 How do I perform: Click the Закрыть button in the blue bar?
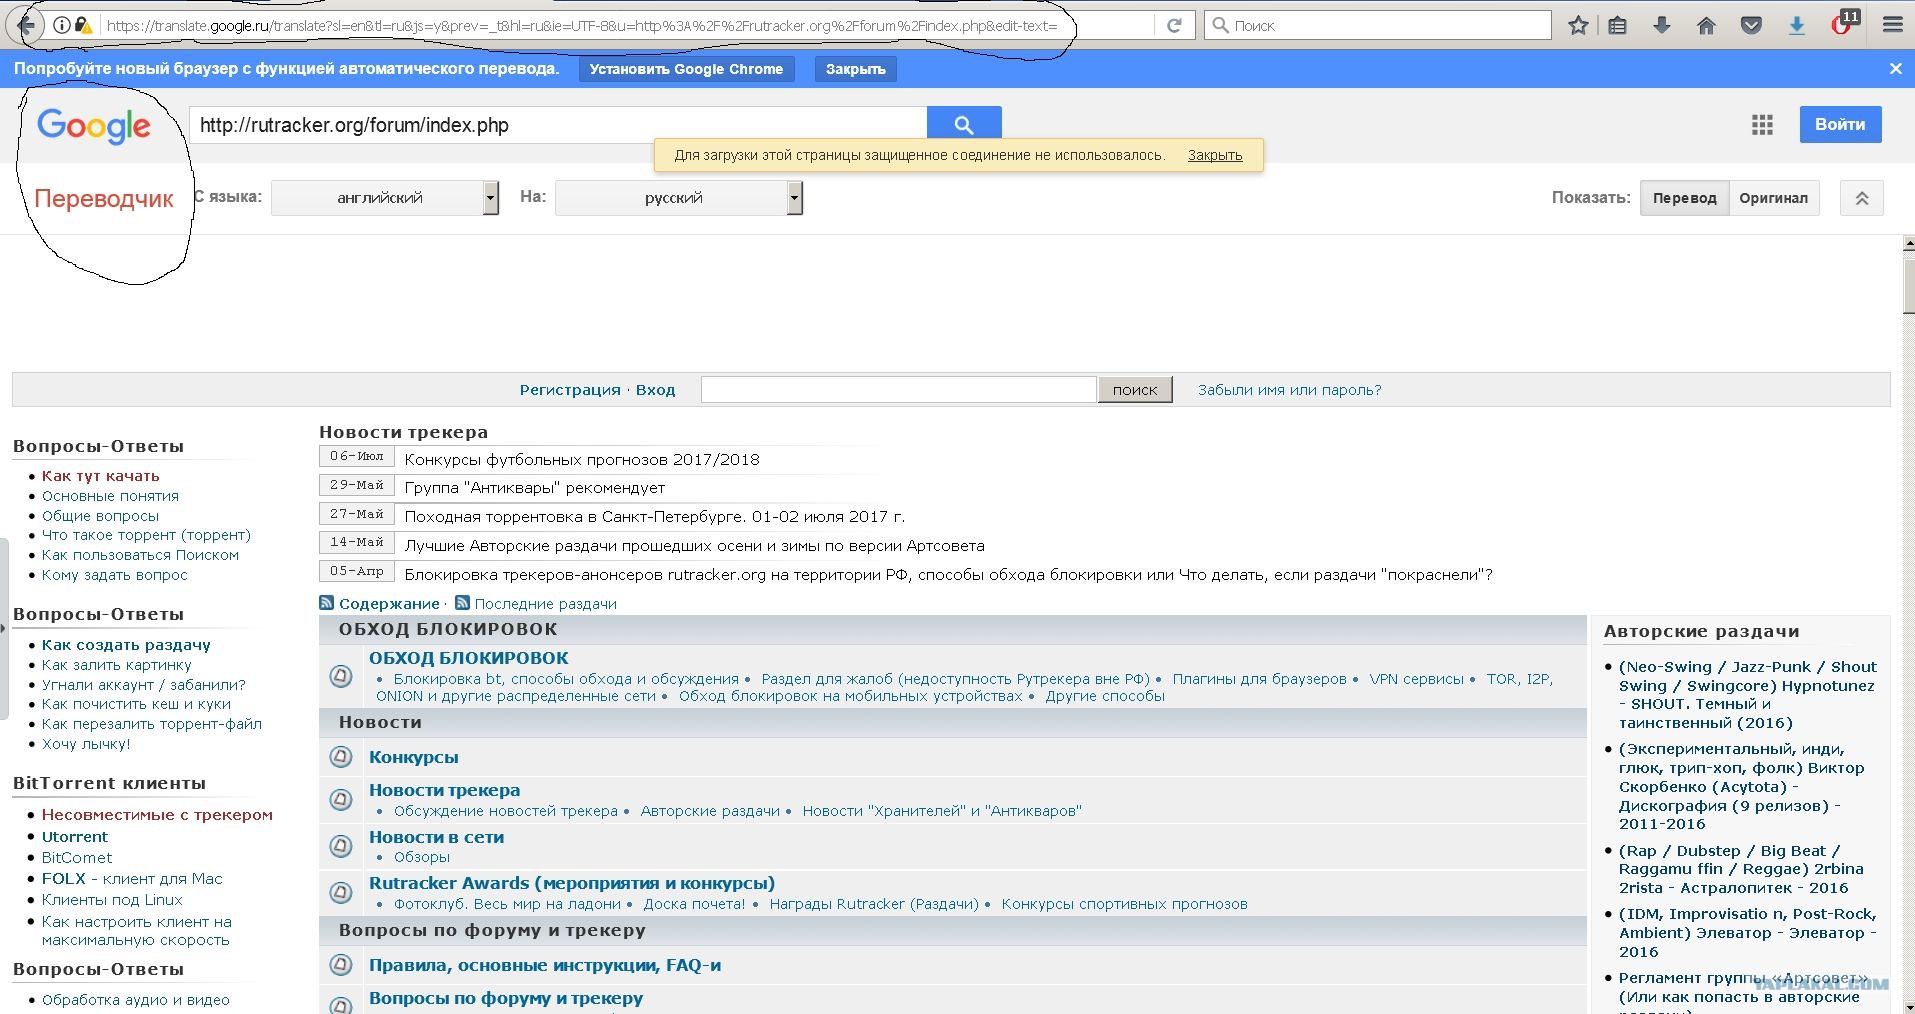click(x=855, y=69)
